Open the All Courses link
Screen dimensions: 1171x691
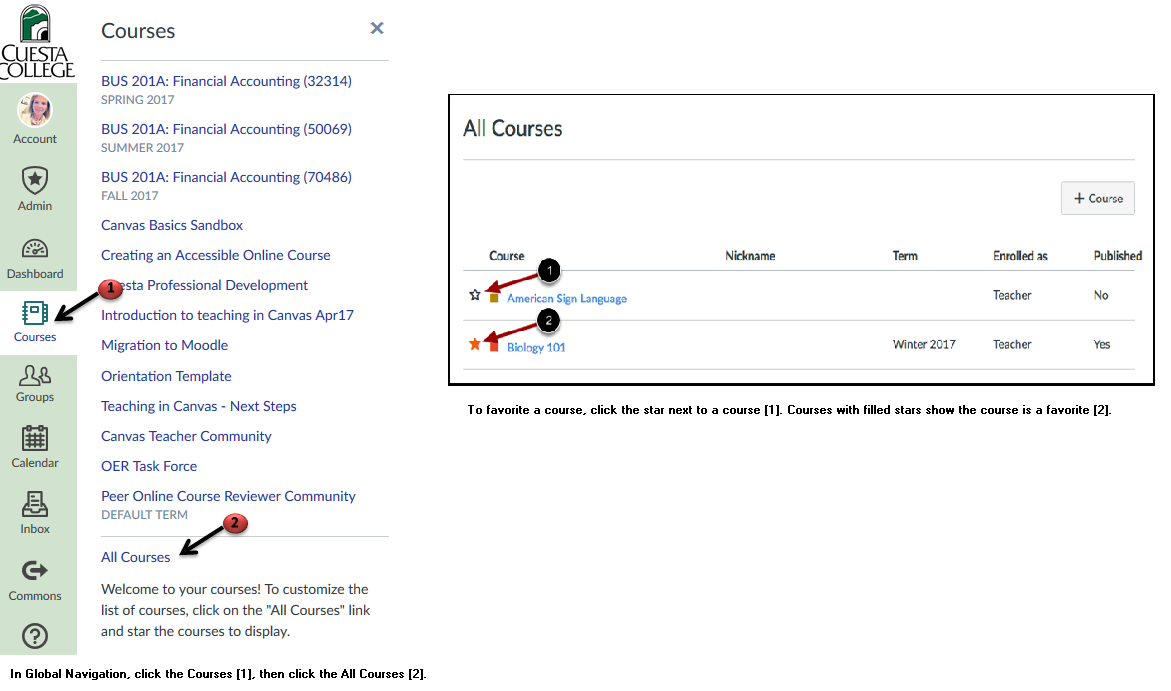pos(136,557)
